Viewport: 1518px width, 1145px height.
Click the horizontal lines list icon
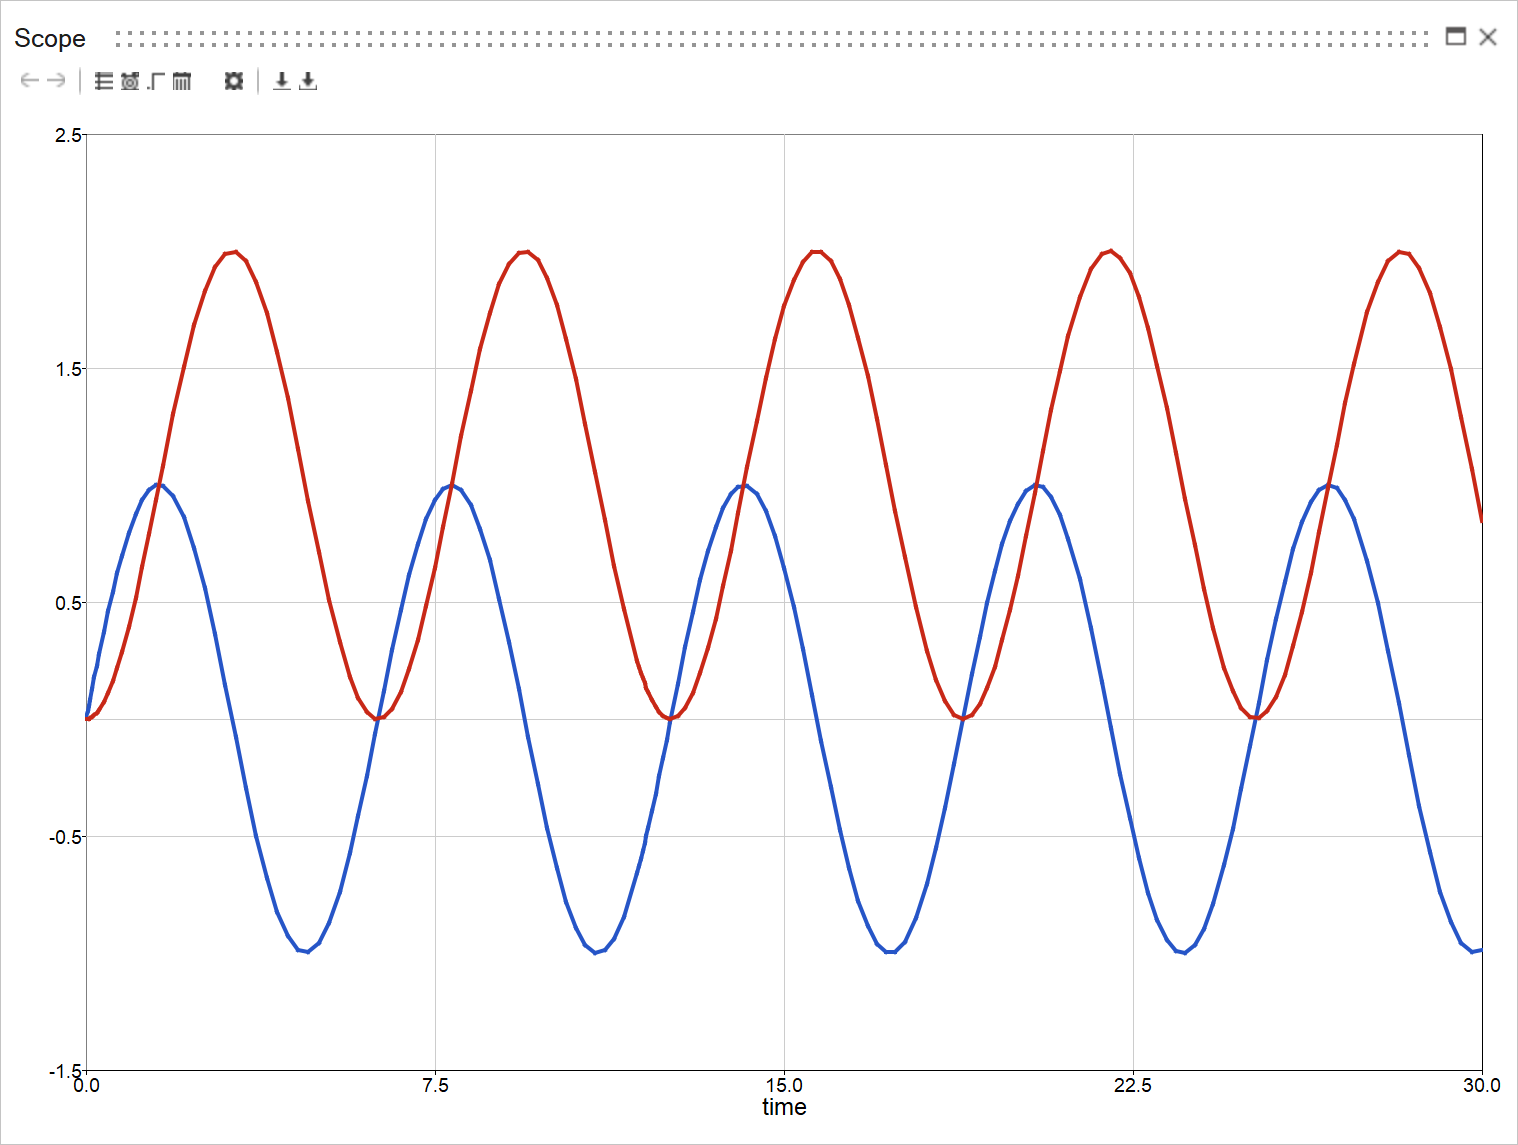(x=104, y=81)
